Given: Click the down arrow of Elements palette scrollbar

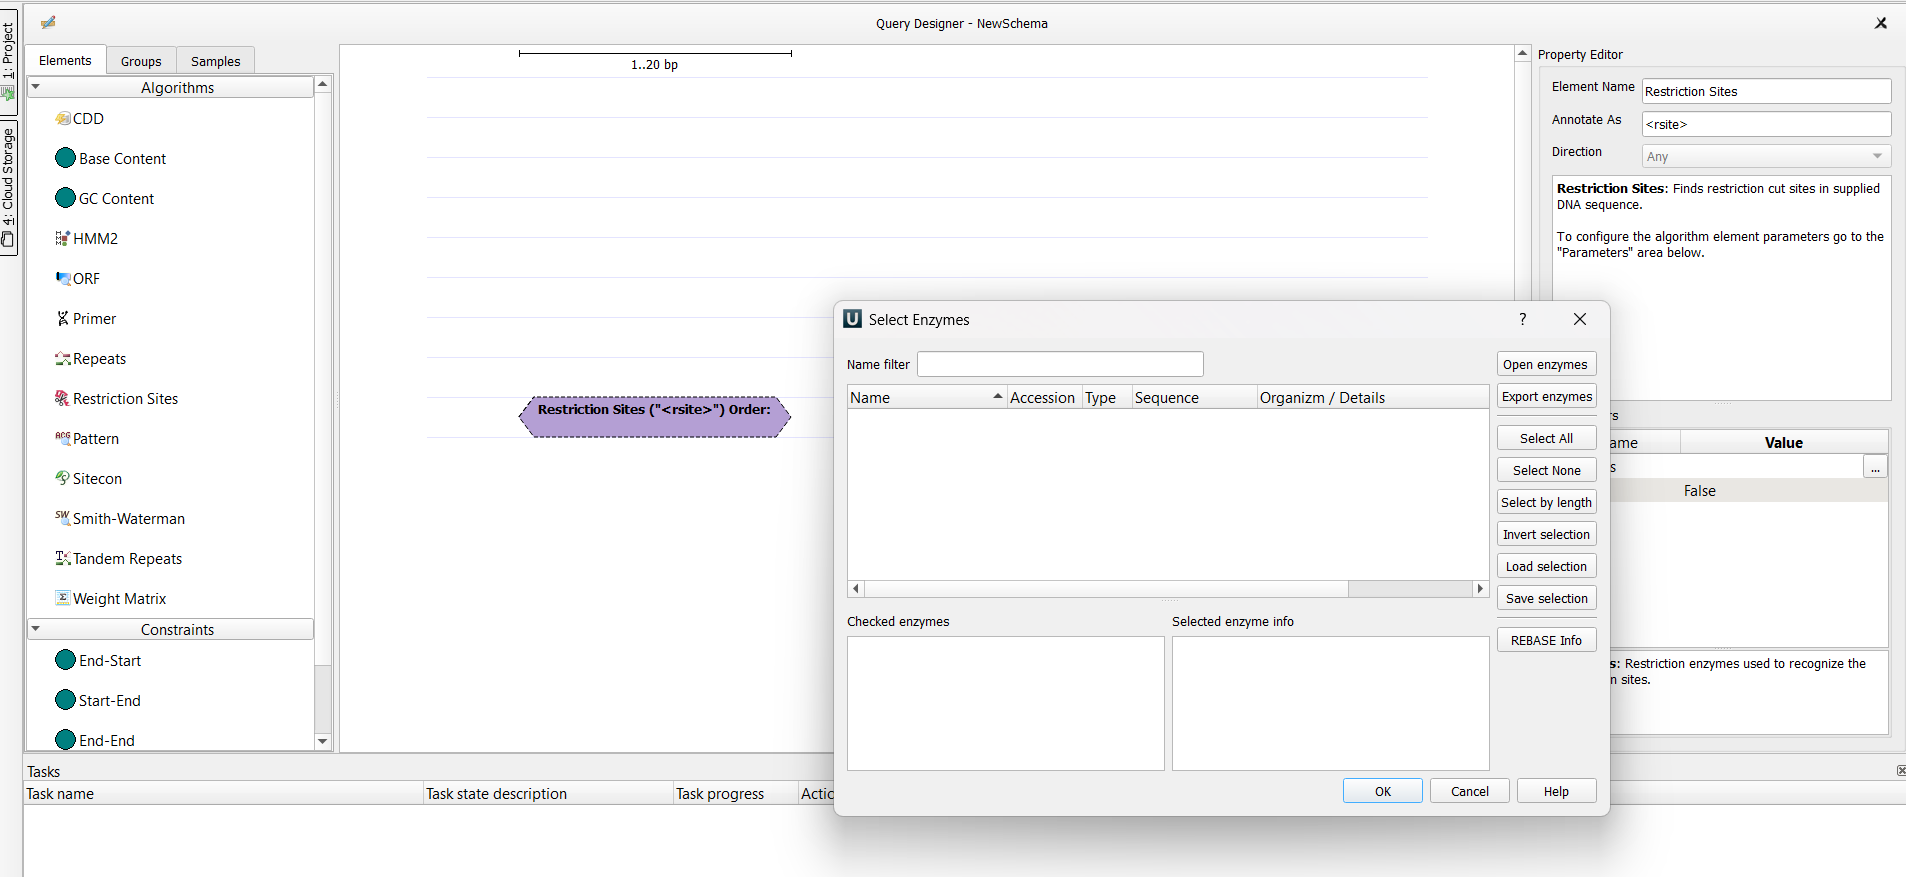Looking at the screenshot, I should (x=322, y=741).
